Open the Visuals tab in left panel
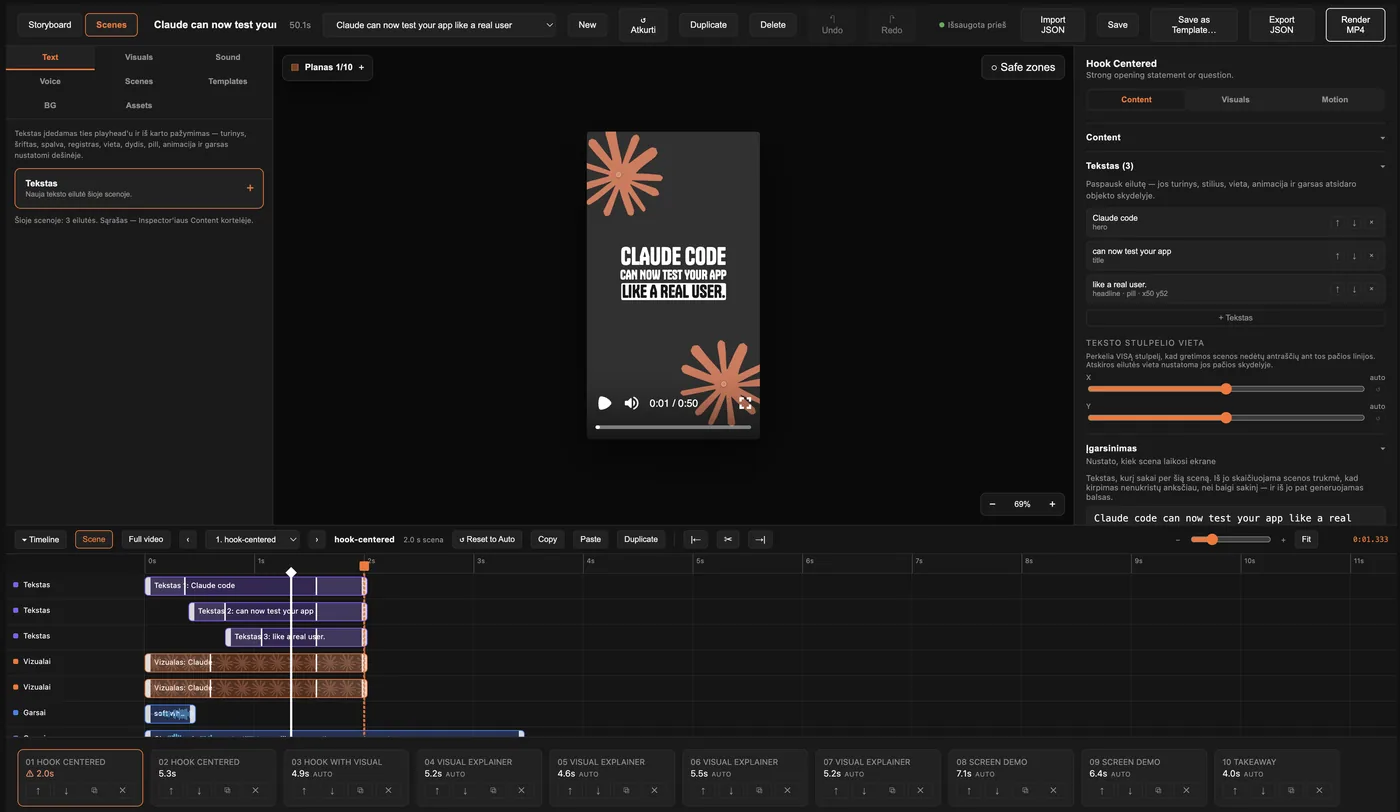1400x812 pixels. 139,57
